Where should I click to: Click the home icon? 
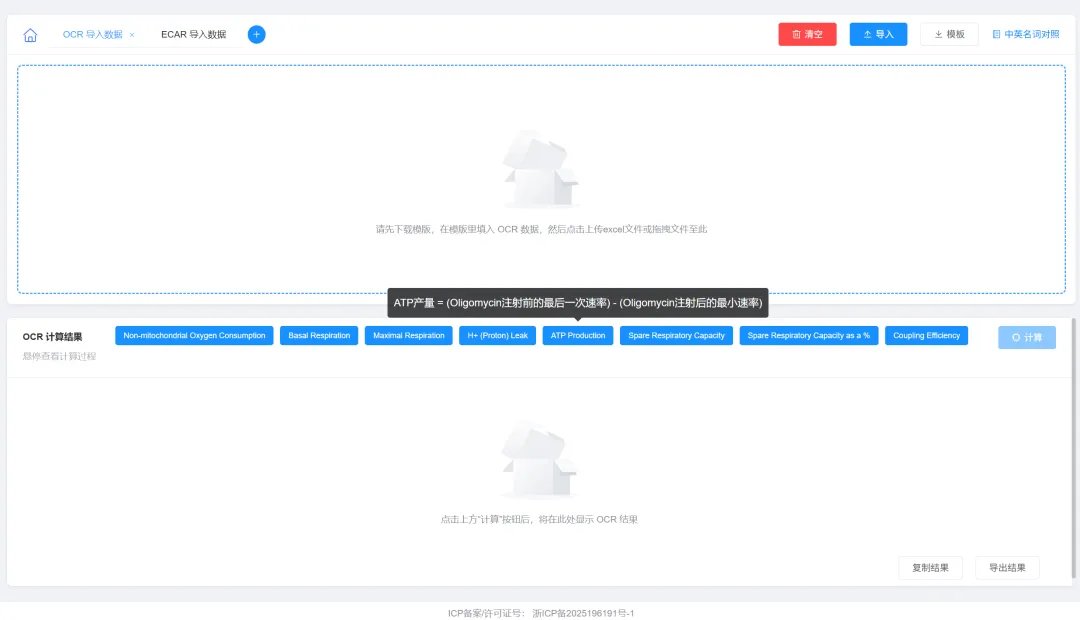point(30,35)
